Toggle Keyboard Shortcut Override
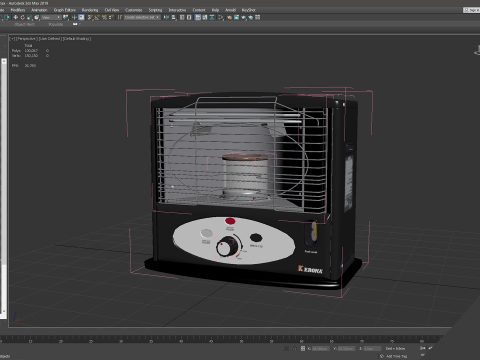 pyautogui.click(x=81, y=17)
